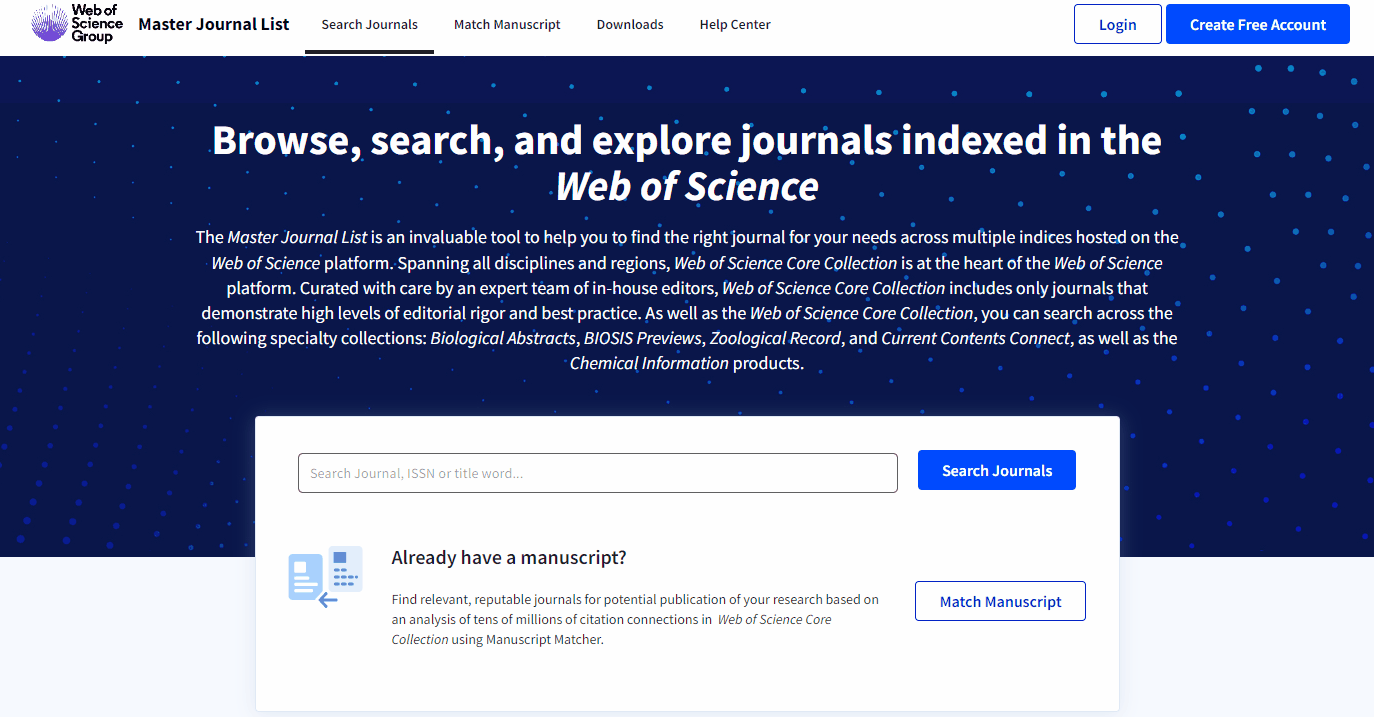
Task: Open the Help Center tab
Action: tap(735, 24)
